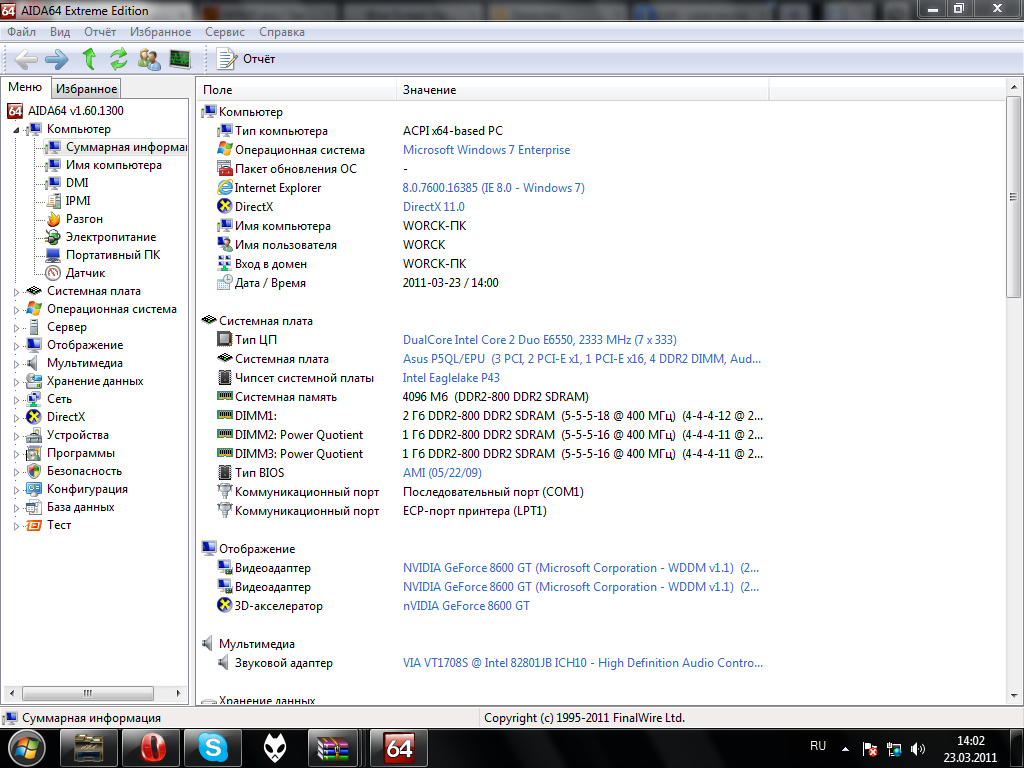Expand the DirectX tree node
Screen dimensions: 1024x768
(16, 418)
